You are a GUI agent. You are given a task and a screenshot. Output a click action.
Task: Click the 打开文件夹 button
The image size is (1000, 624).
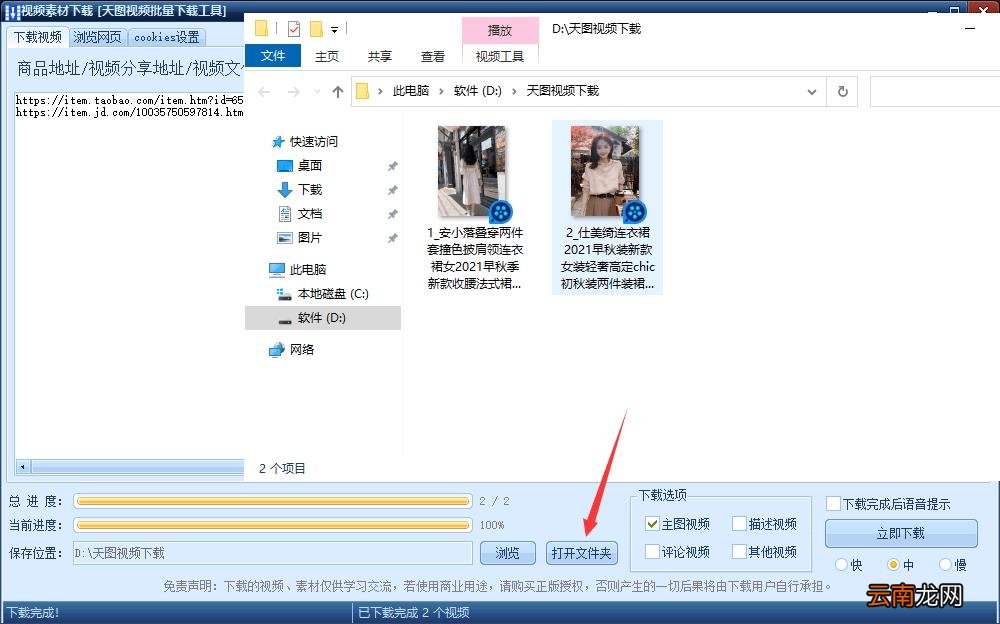click(x=582, y=553)
